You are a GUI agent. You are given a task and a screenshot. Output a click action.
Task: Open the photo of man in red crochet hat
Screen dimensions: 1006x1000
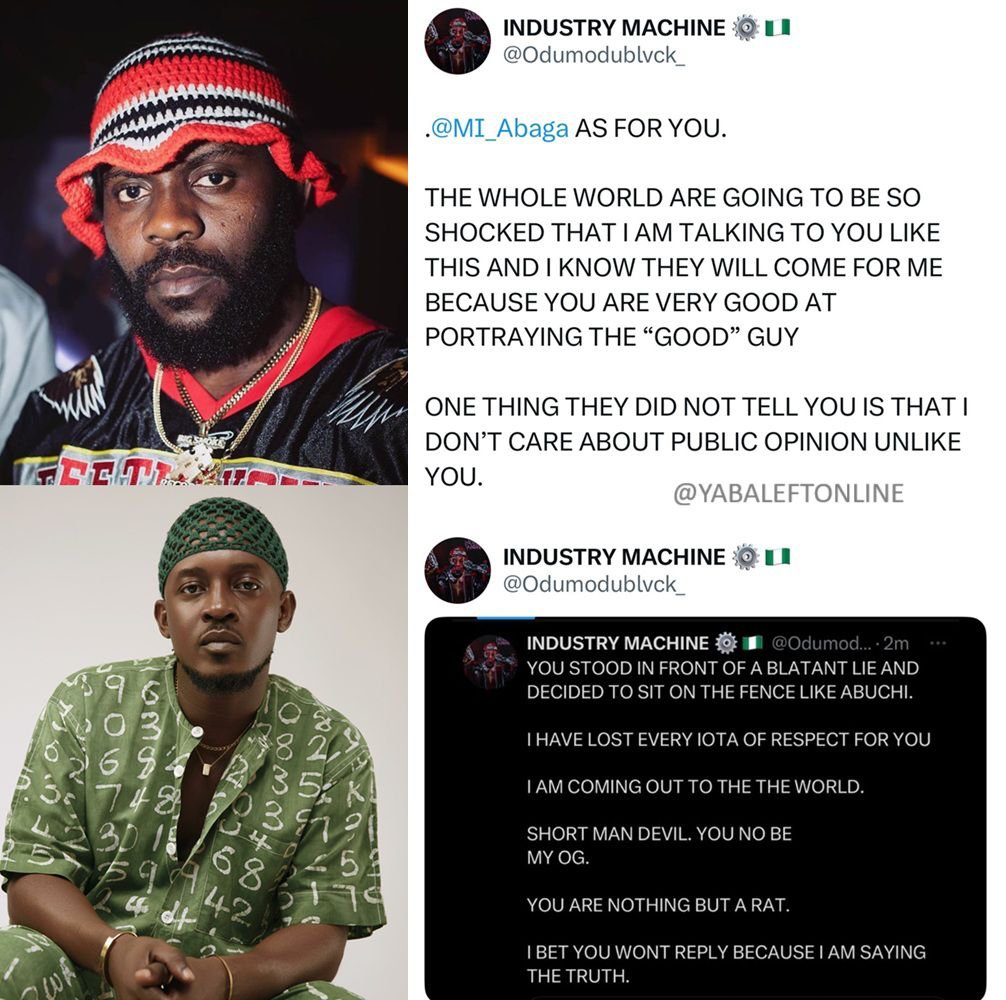point(203,242)
